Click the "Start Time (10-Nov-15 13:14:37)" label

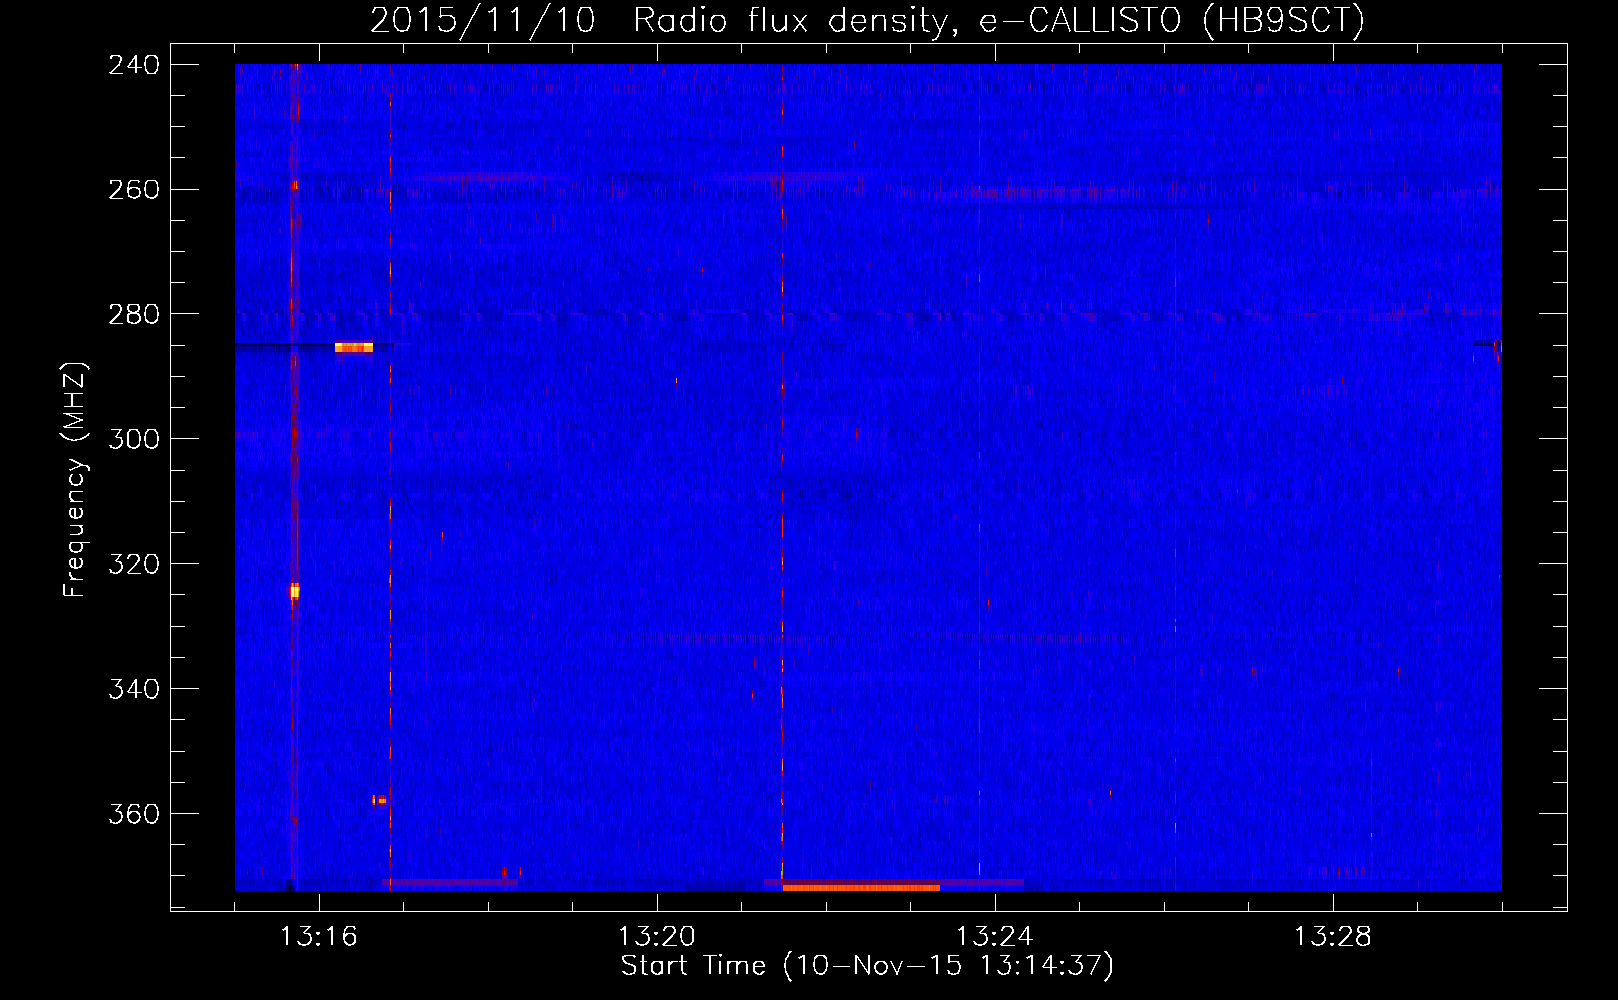tap(867, 966)
